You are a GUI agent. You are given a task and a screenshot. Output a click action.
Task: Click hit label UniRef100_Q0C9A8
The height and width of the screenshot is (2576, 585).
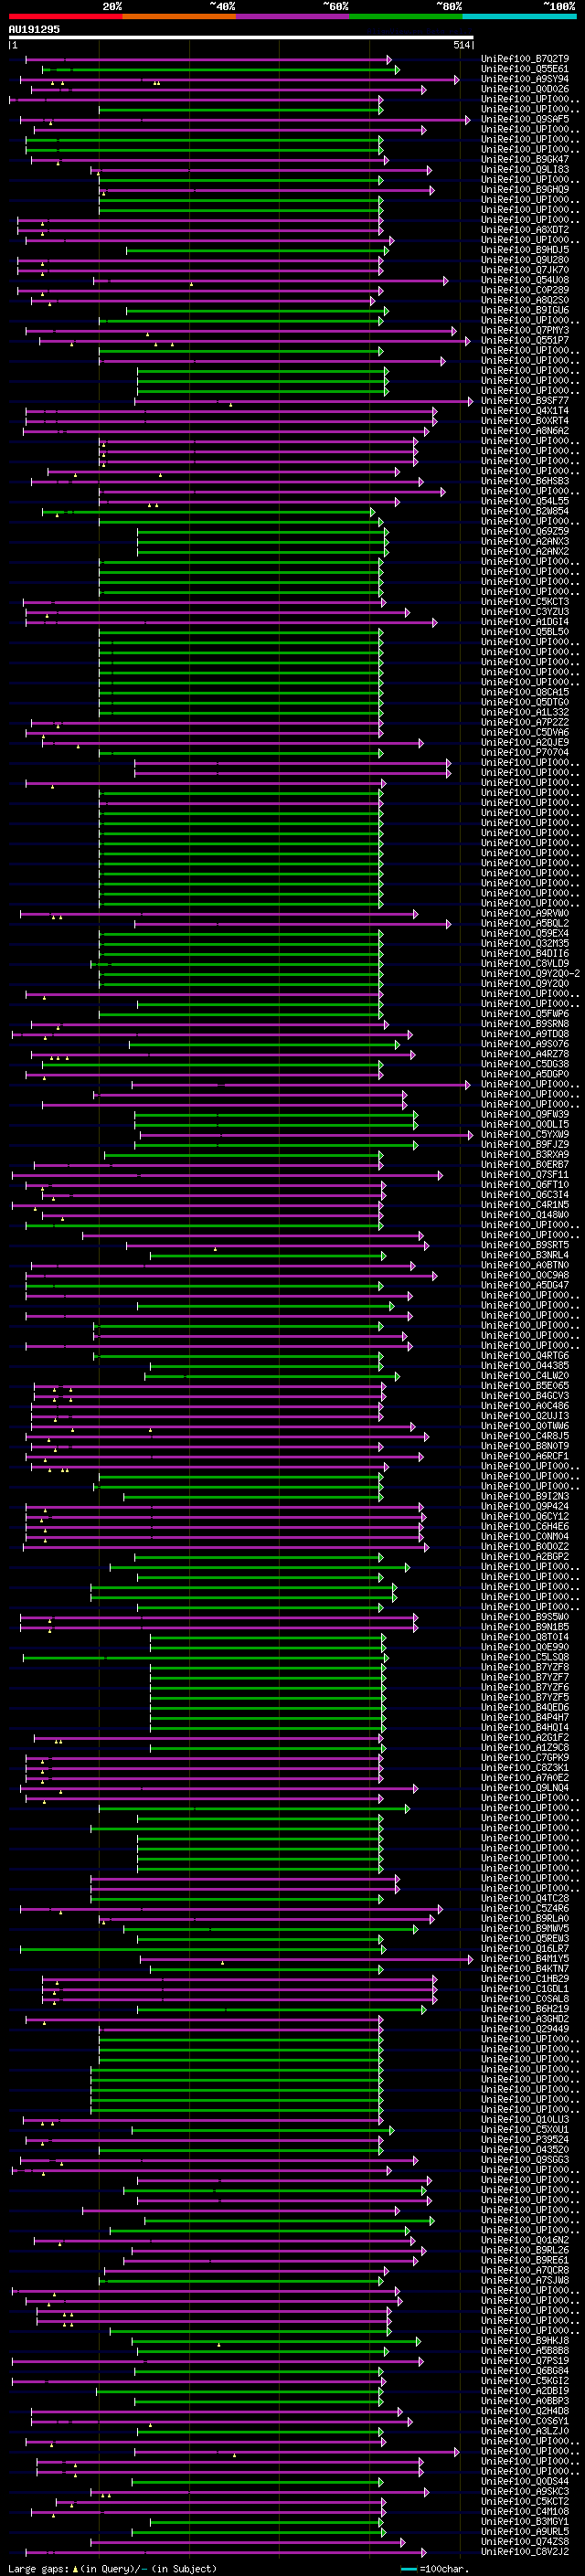pyautogui.click(x=525, y=1275)
